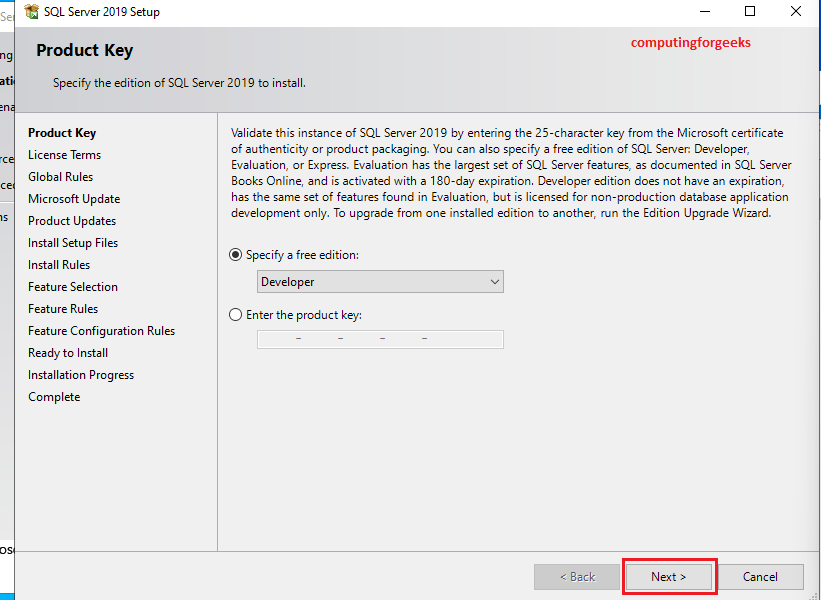
Task: Click the disabled Back button
Action: (577, 576)
